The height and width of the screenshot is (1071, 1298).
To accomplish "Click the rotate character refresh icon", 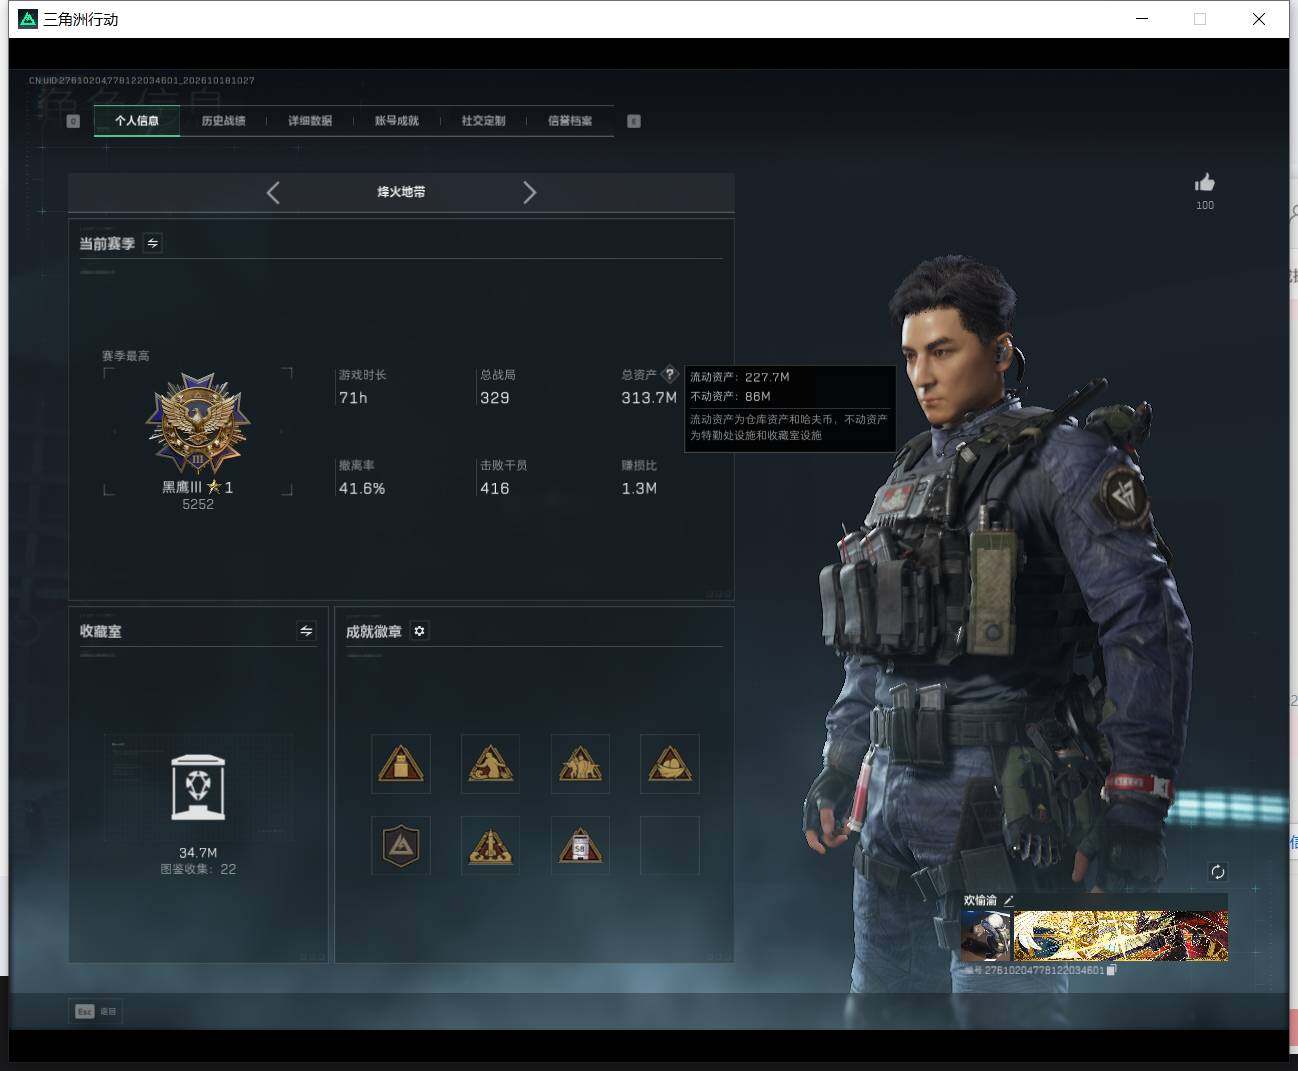I will [x=1217, y=872].
